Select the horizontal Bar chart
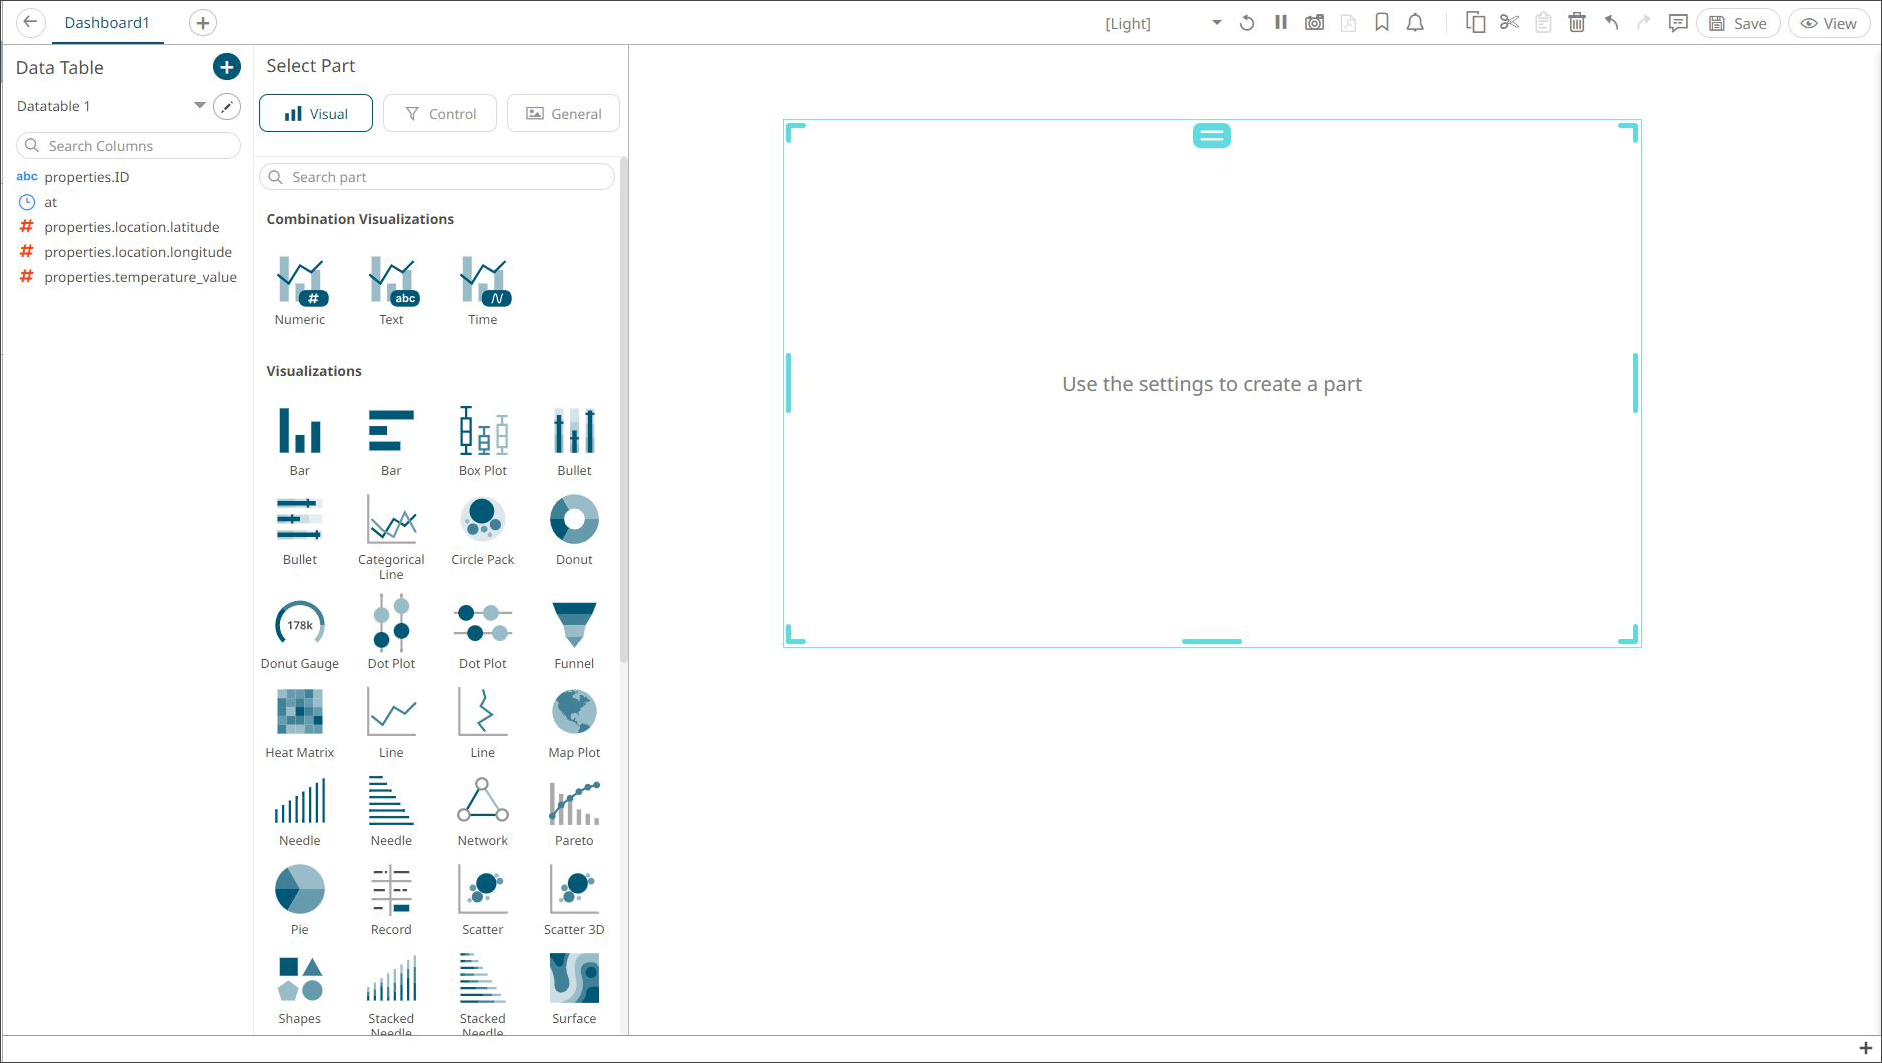Image resolution: width=1882 pixels, height=1063 pixels. tap(391, 442)
